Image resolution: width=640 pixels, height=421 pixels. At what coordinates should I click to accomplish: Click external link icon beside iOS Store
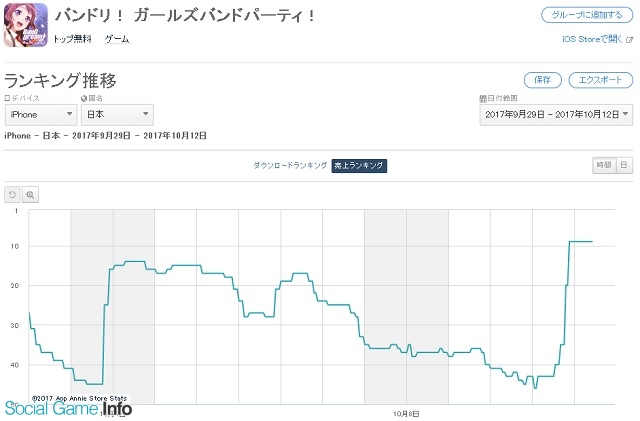pos(629,40)
